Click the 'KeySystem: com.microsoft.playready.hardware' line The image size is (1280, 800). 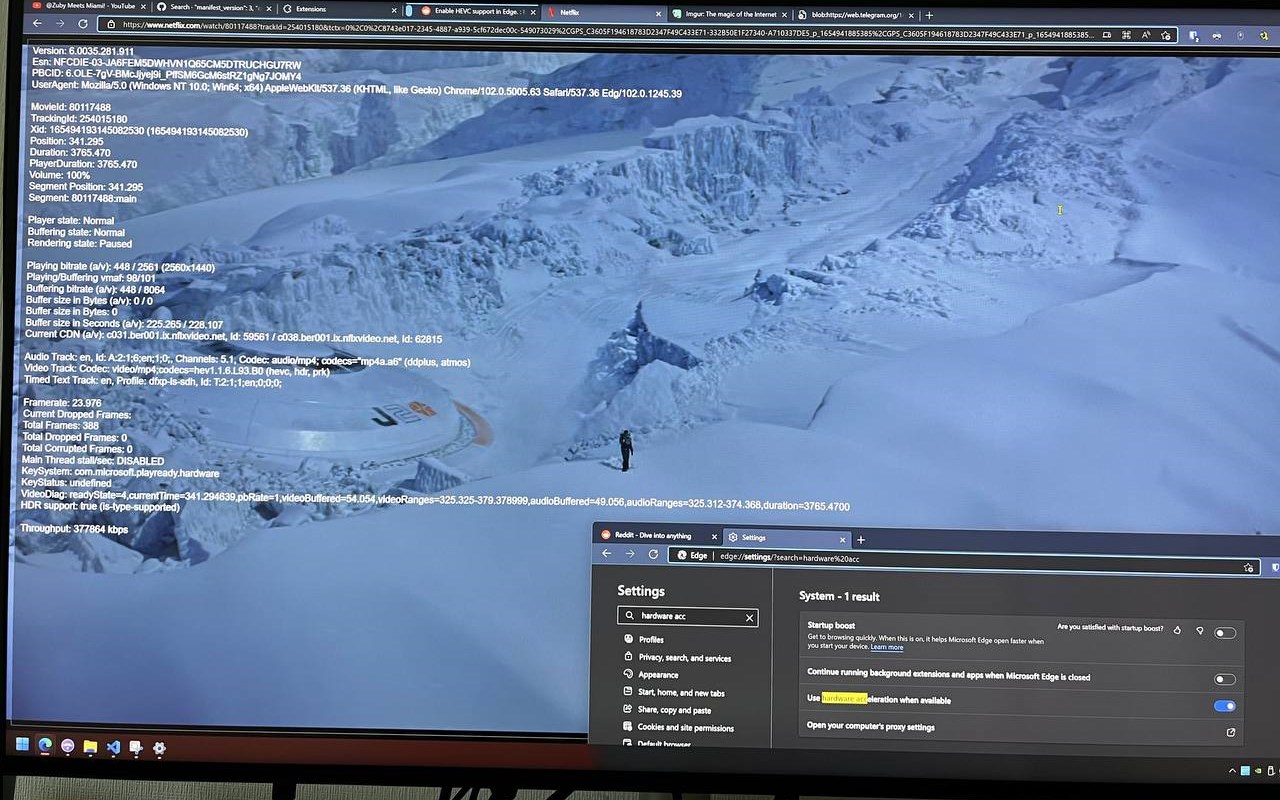tap(120, 473)
